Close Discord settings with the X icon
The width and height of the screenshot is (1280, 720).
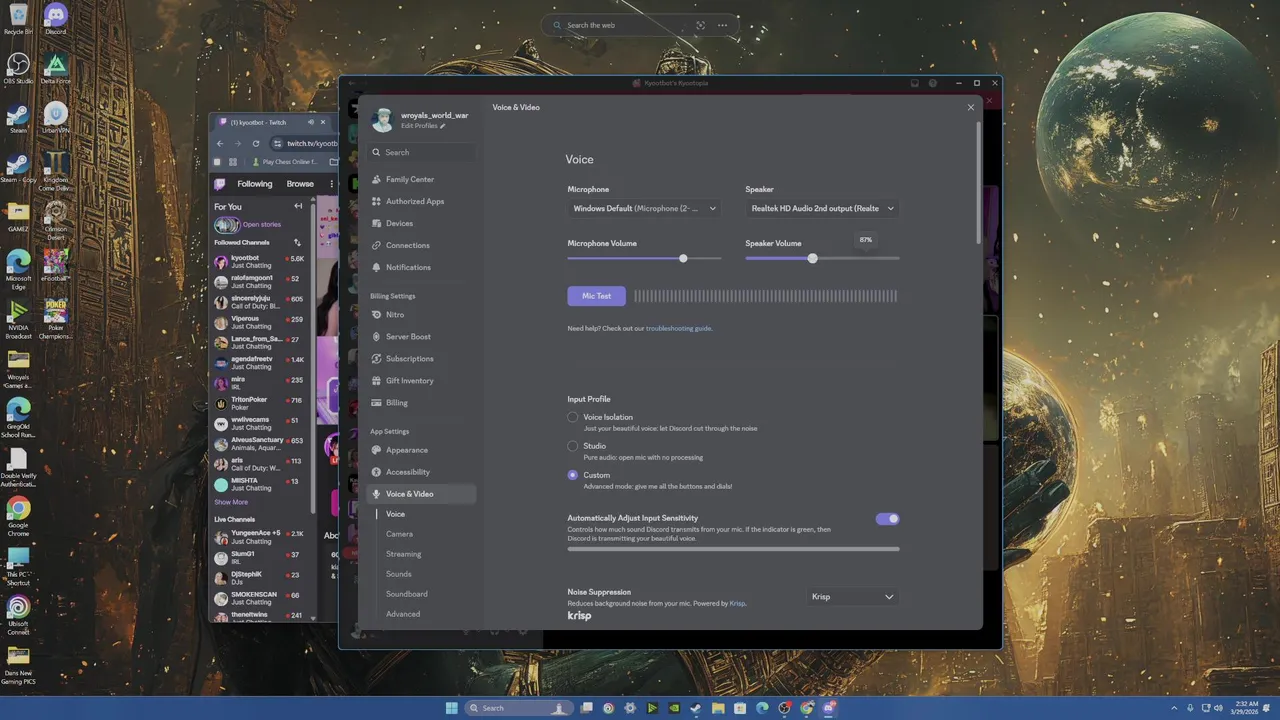(x=971, y=107)
